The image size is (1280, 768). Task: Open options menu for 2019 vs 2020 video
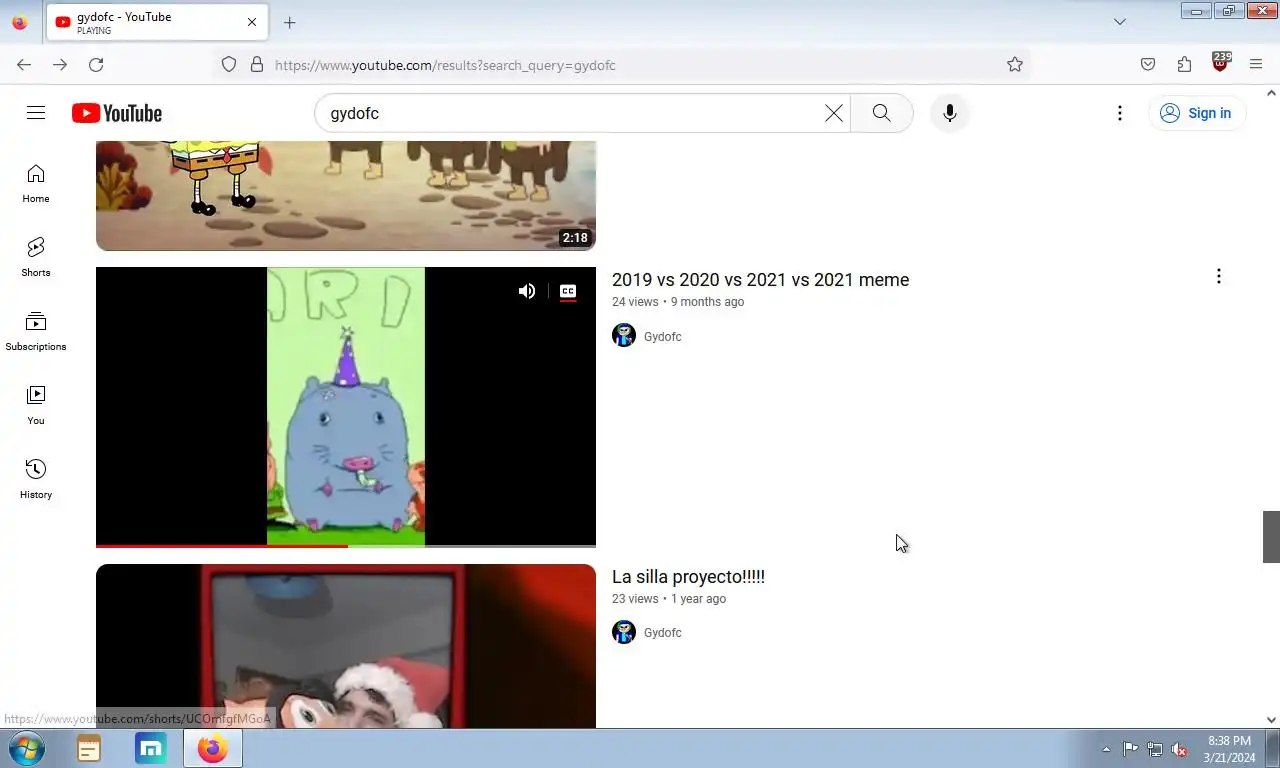click(x=1218, y=276)
